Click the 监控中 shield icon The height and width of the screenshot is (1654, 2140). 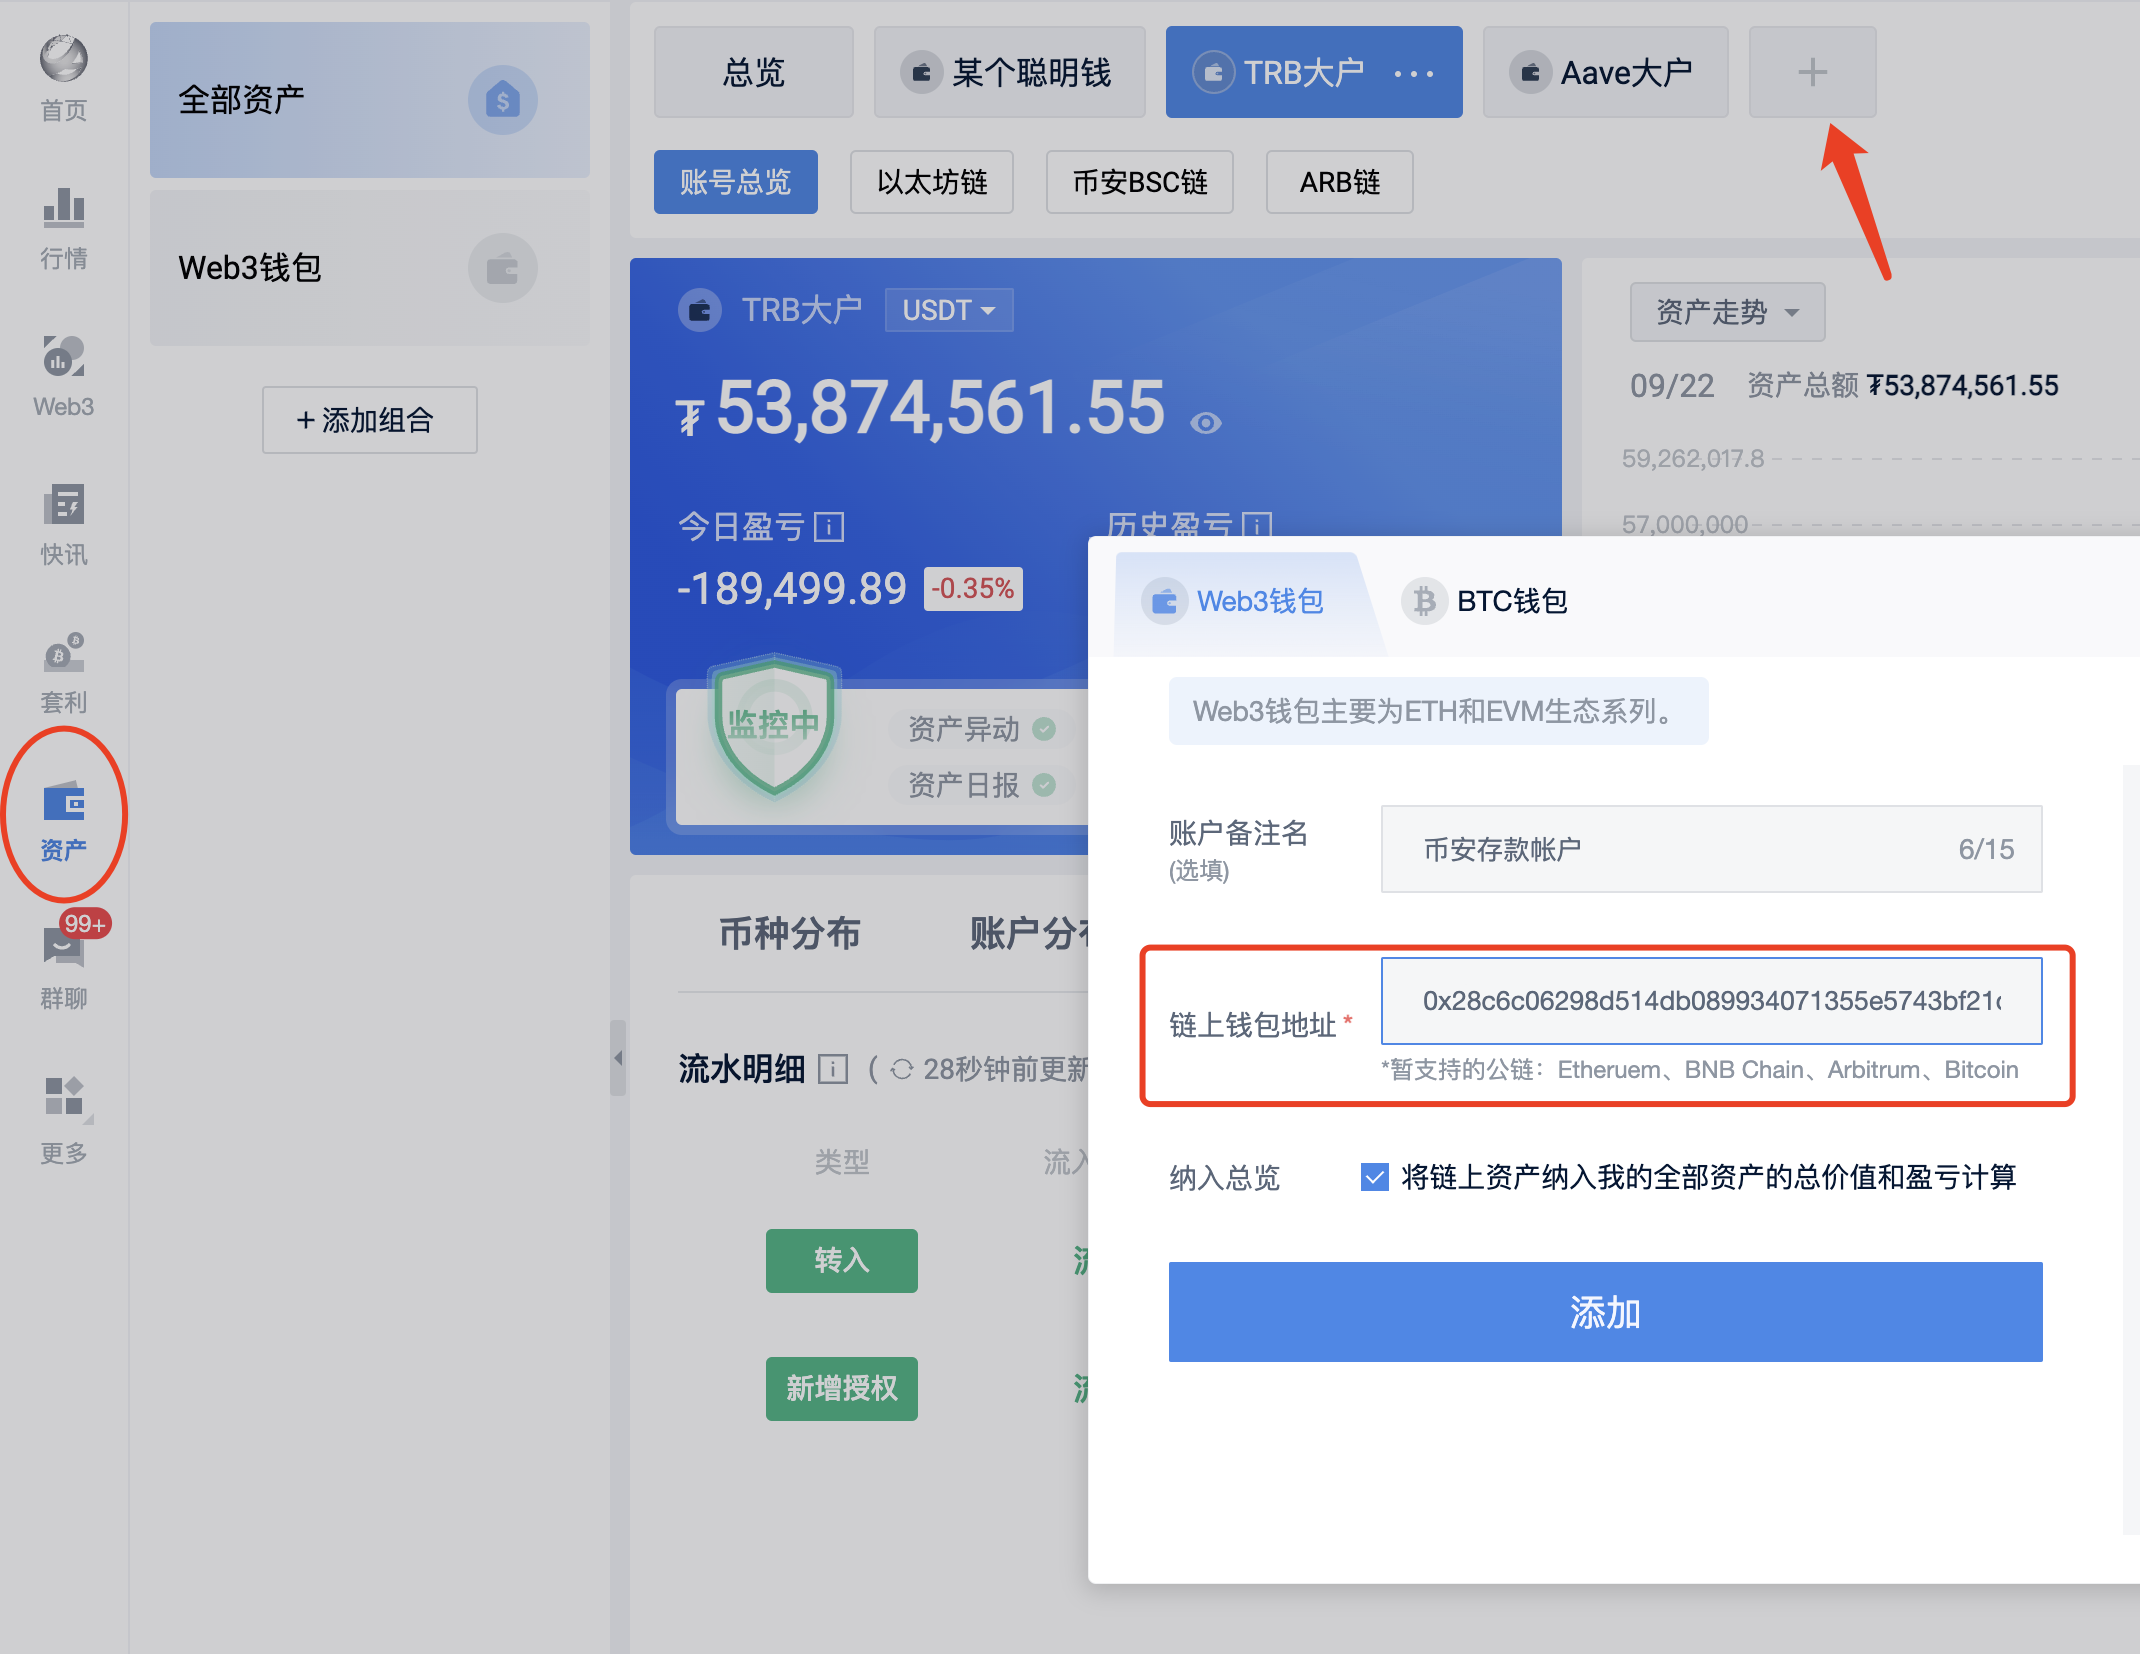pos(773,726)
